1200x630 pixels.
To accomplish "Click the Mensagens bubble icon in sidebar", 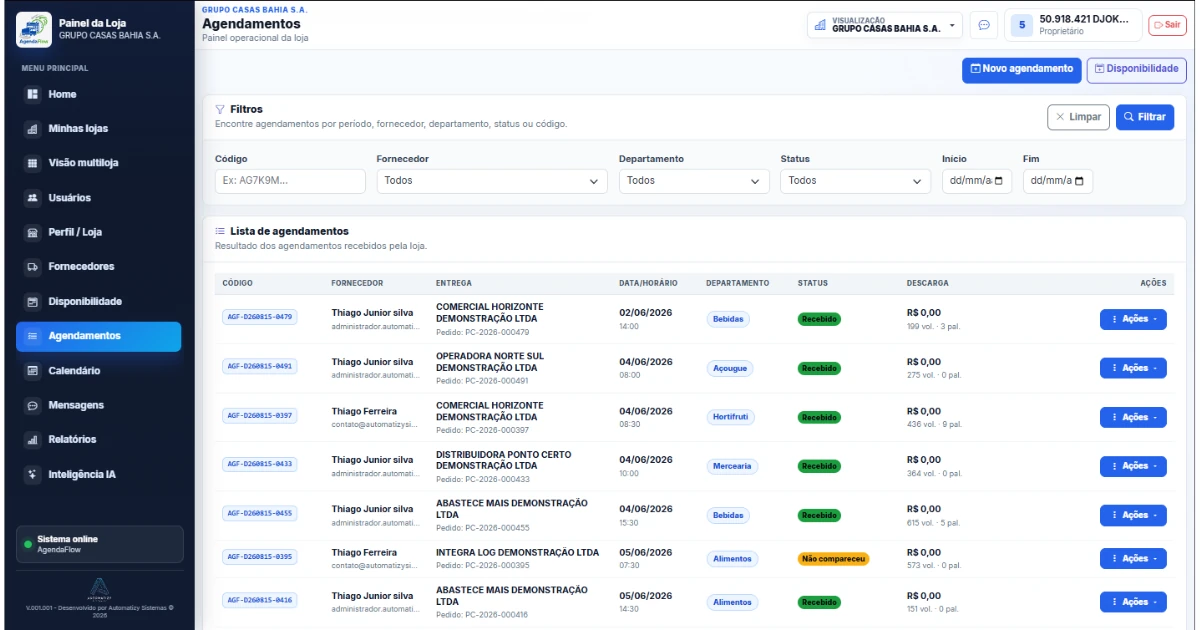I will (32, 405).
